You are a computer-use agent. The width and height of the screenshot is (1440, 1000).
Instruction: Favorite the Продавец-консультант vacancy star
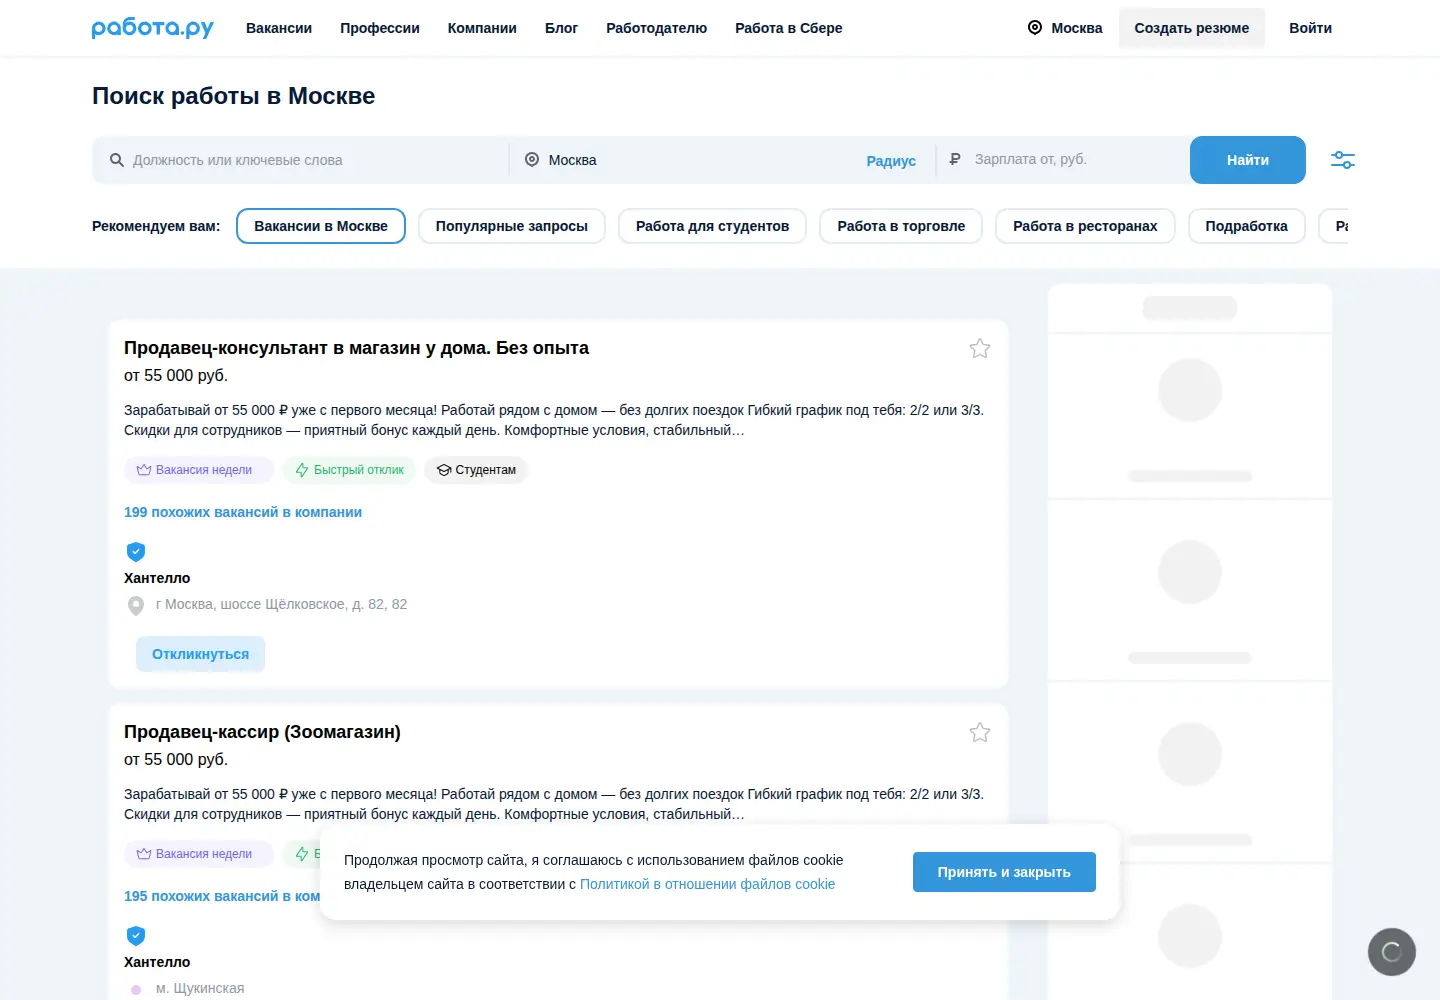click(980, 348)
